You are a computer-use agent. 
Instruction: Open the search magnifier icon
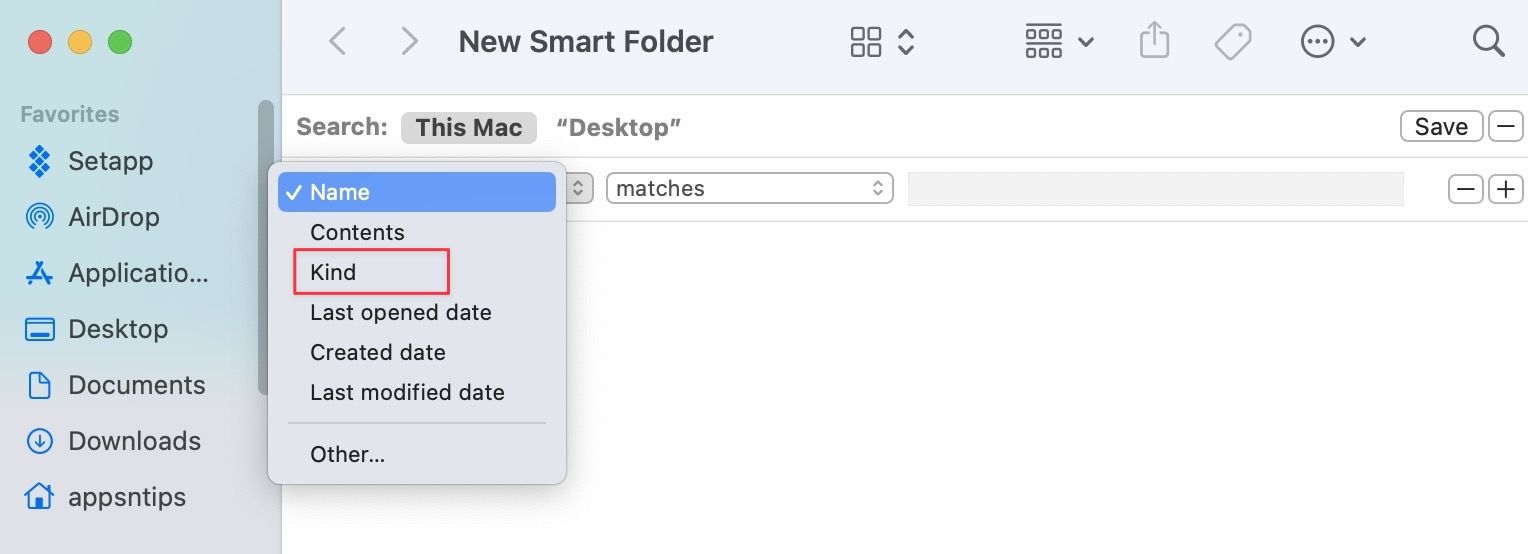coord(1489,42)
